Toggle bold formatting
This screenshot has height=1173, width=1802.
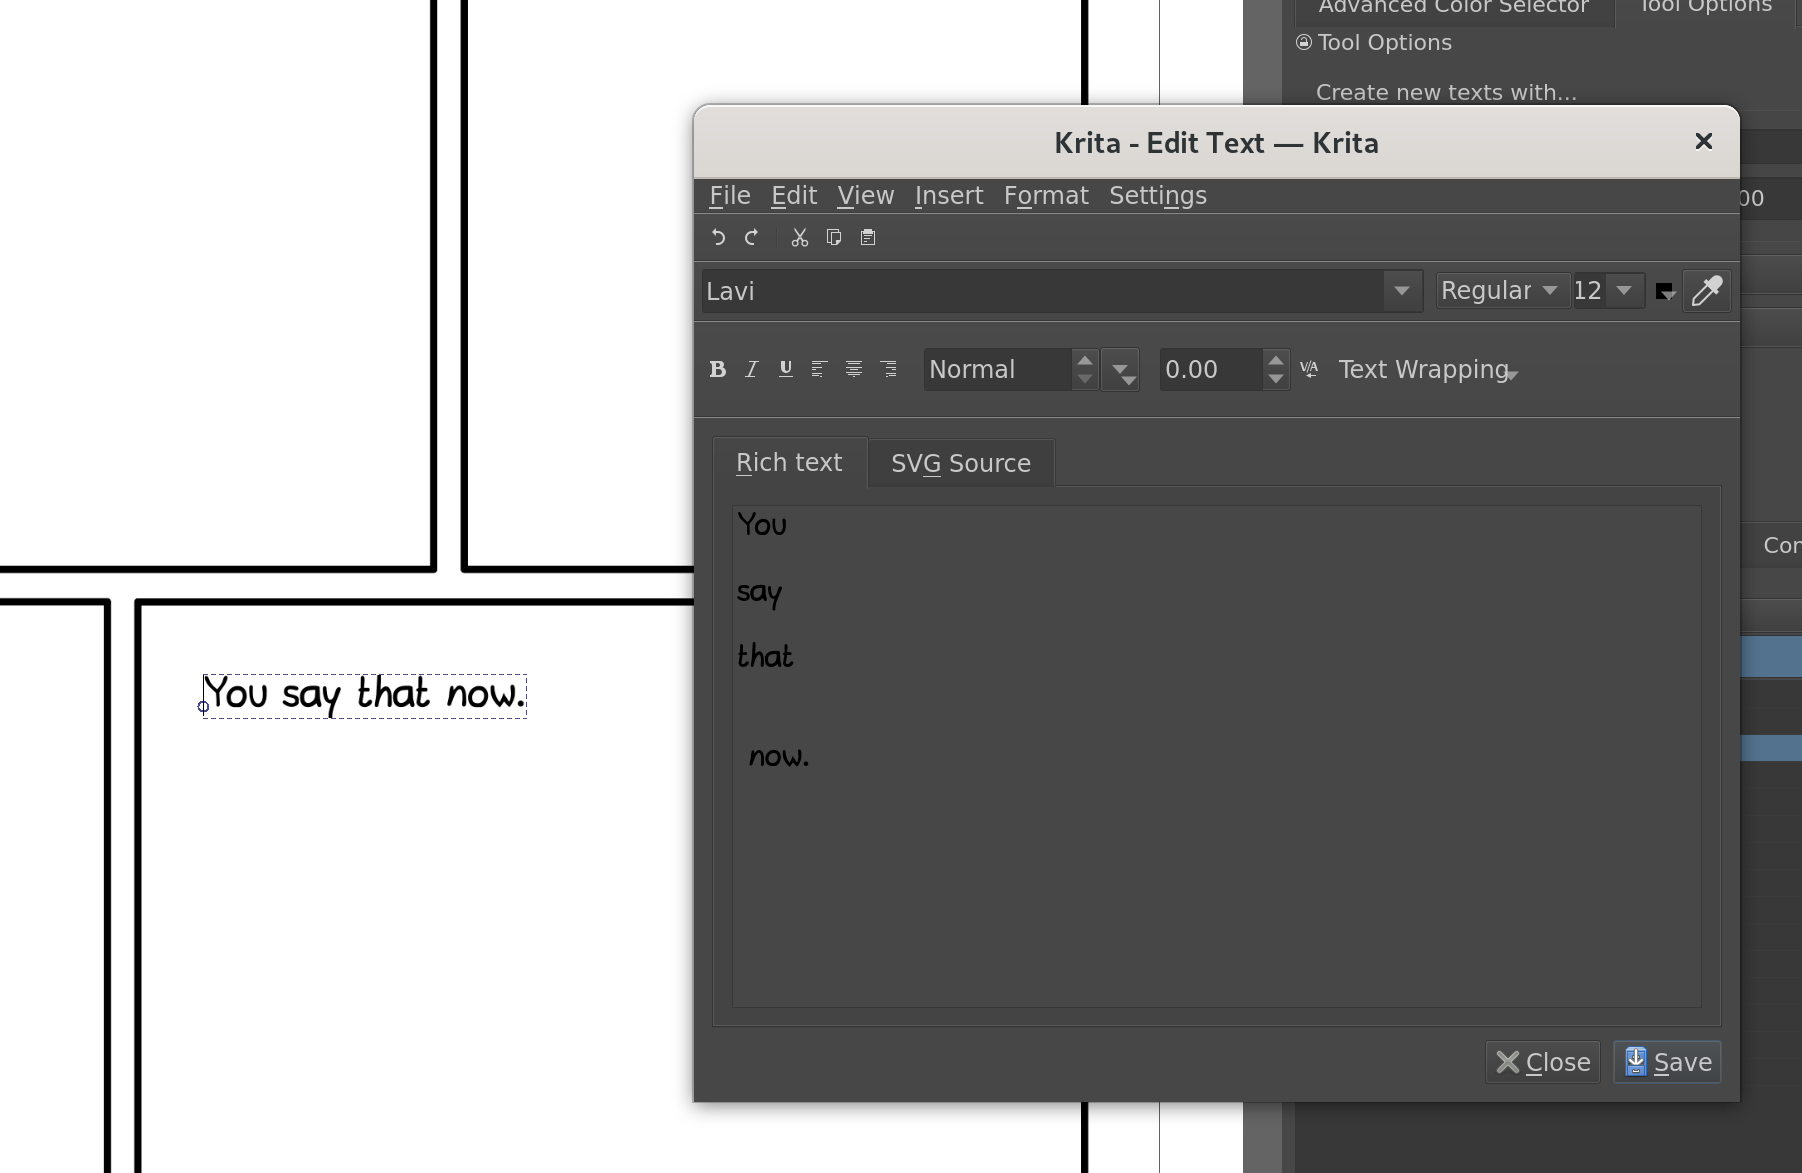[x=717, y=369]
